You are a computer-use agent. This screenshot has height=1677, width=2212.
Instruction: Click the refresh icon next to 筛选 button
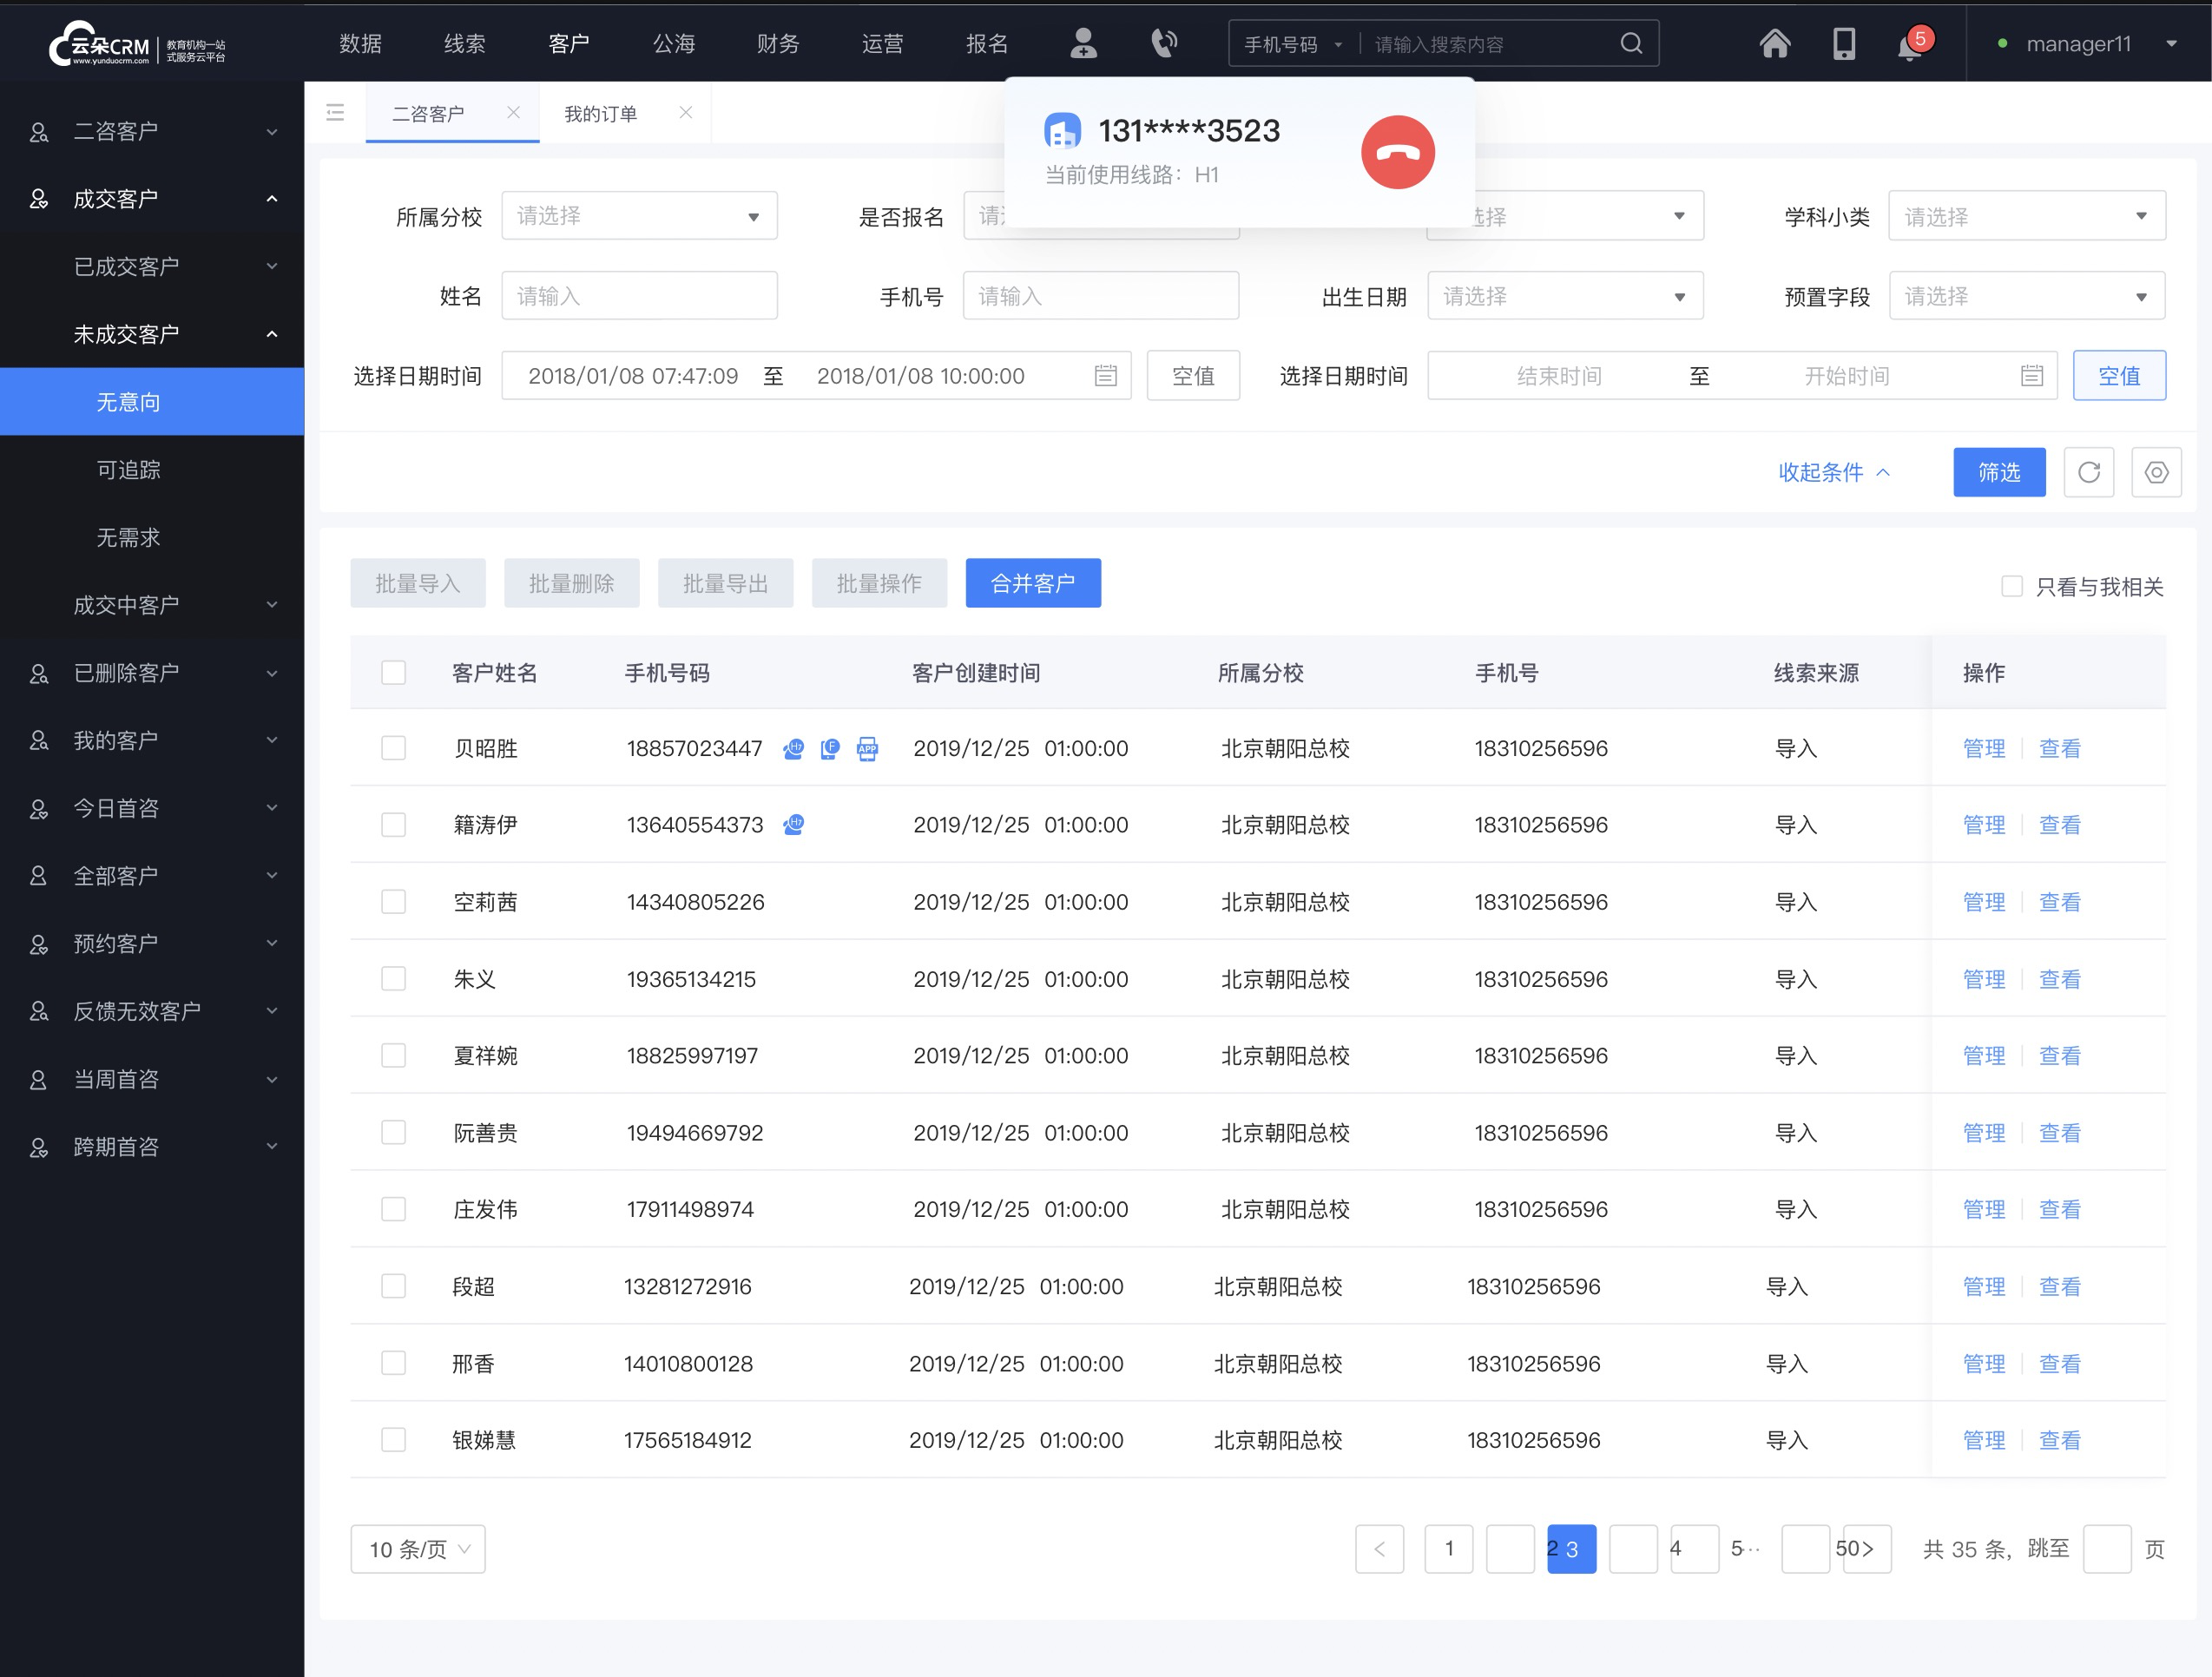coord(2089,472)
